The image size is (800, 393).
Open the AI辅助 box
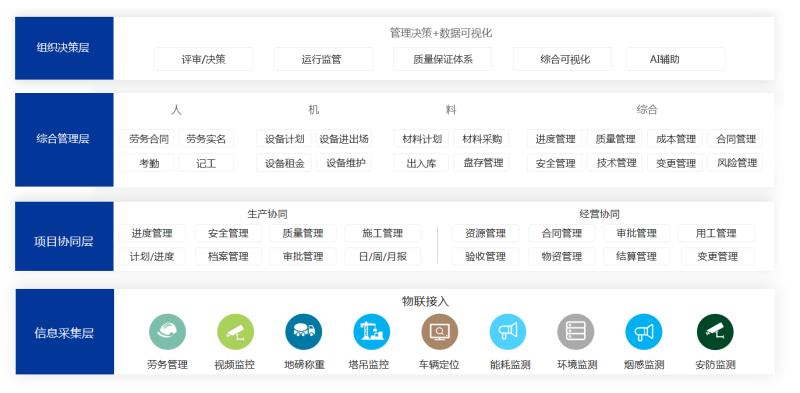676,59
